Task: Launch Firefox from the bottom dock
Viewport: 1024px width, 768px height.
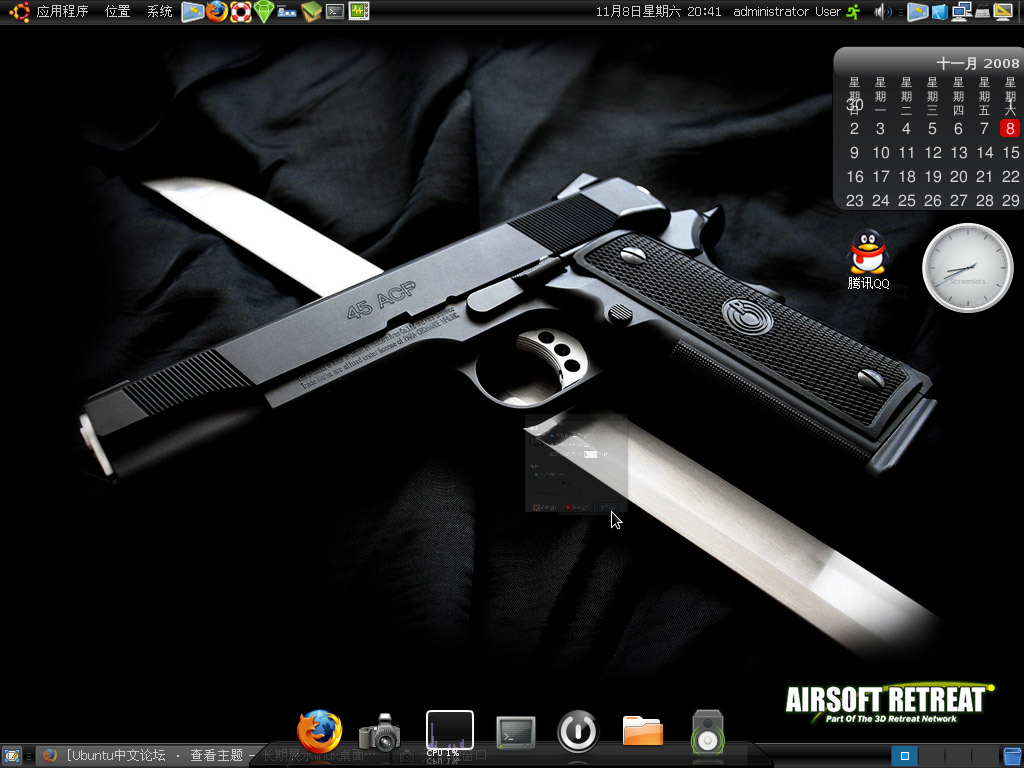Action: 319,732
